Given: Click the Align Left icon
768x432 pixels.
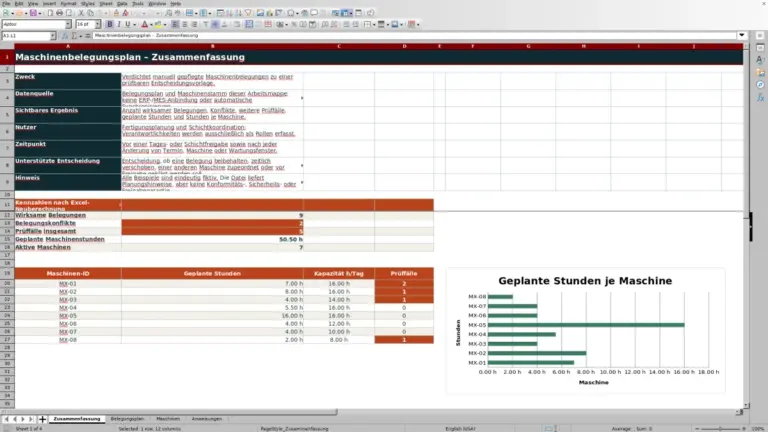Looking at the screenshot, I should click(174, 24).
